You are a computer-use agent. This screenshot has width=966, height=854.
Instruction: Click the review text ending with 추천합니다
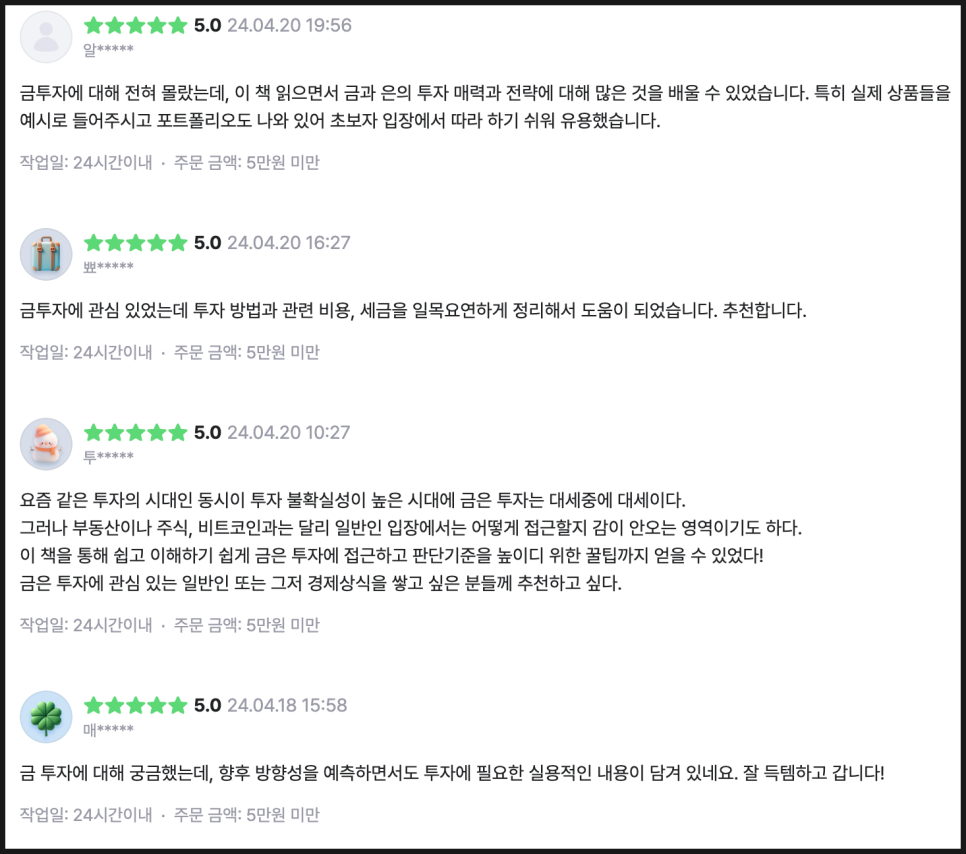tap(412, 311)
